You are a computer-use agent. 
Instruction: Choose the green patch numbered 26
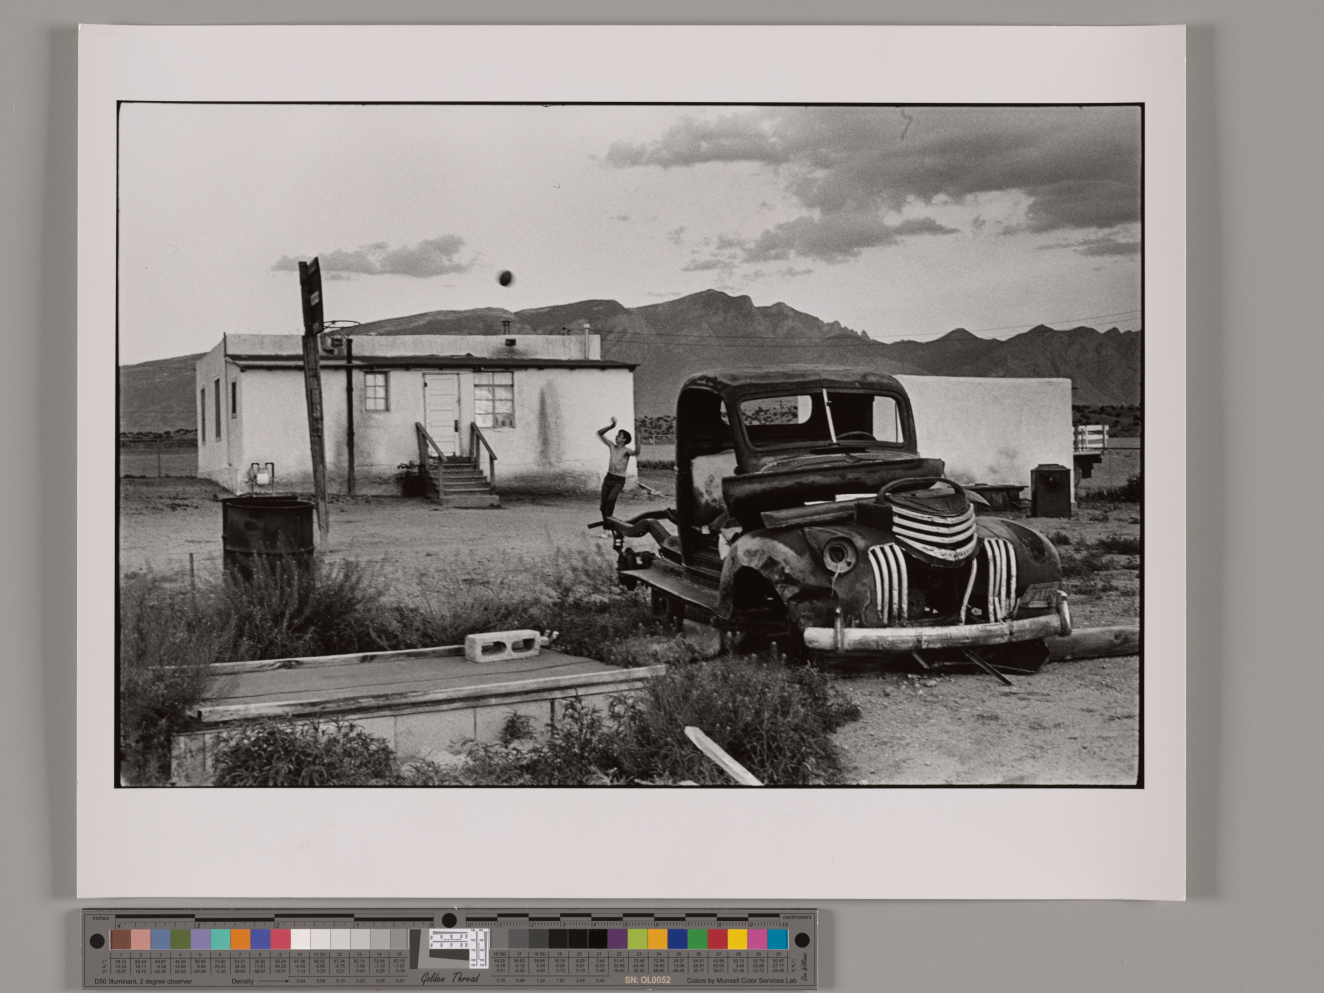697,939
